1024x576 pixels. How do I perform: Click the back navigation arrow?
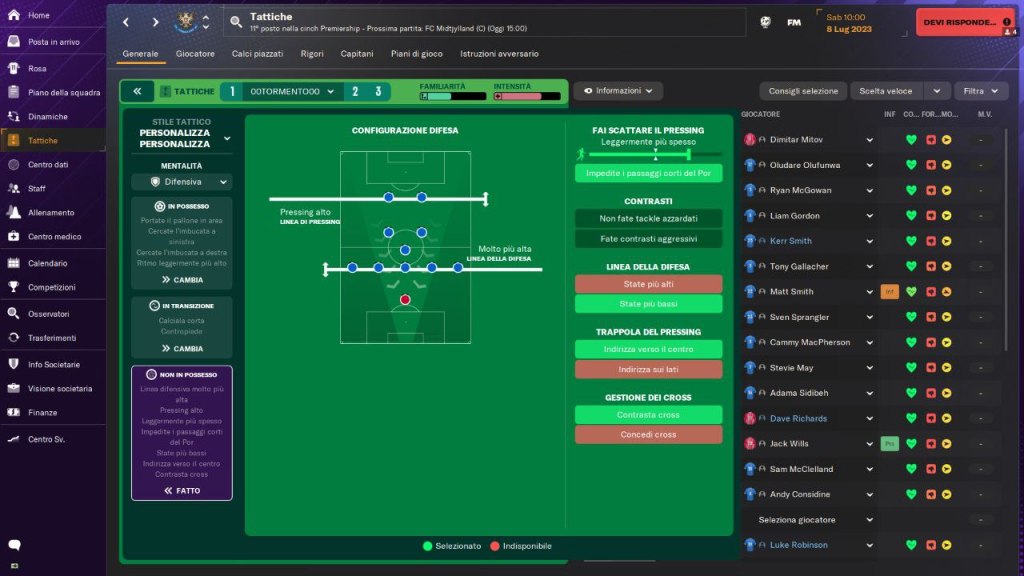pos(126,22)
